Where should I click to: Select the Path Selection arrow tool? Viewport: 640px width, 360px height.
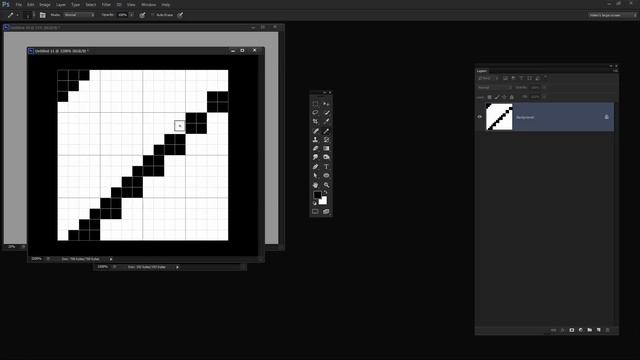[315, 176]
